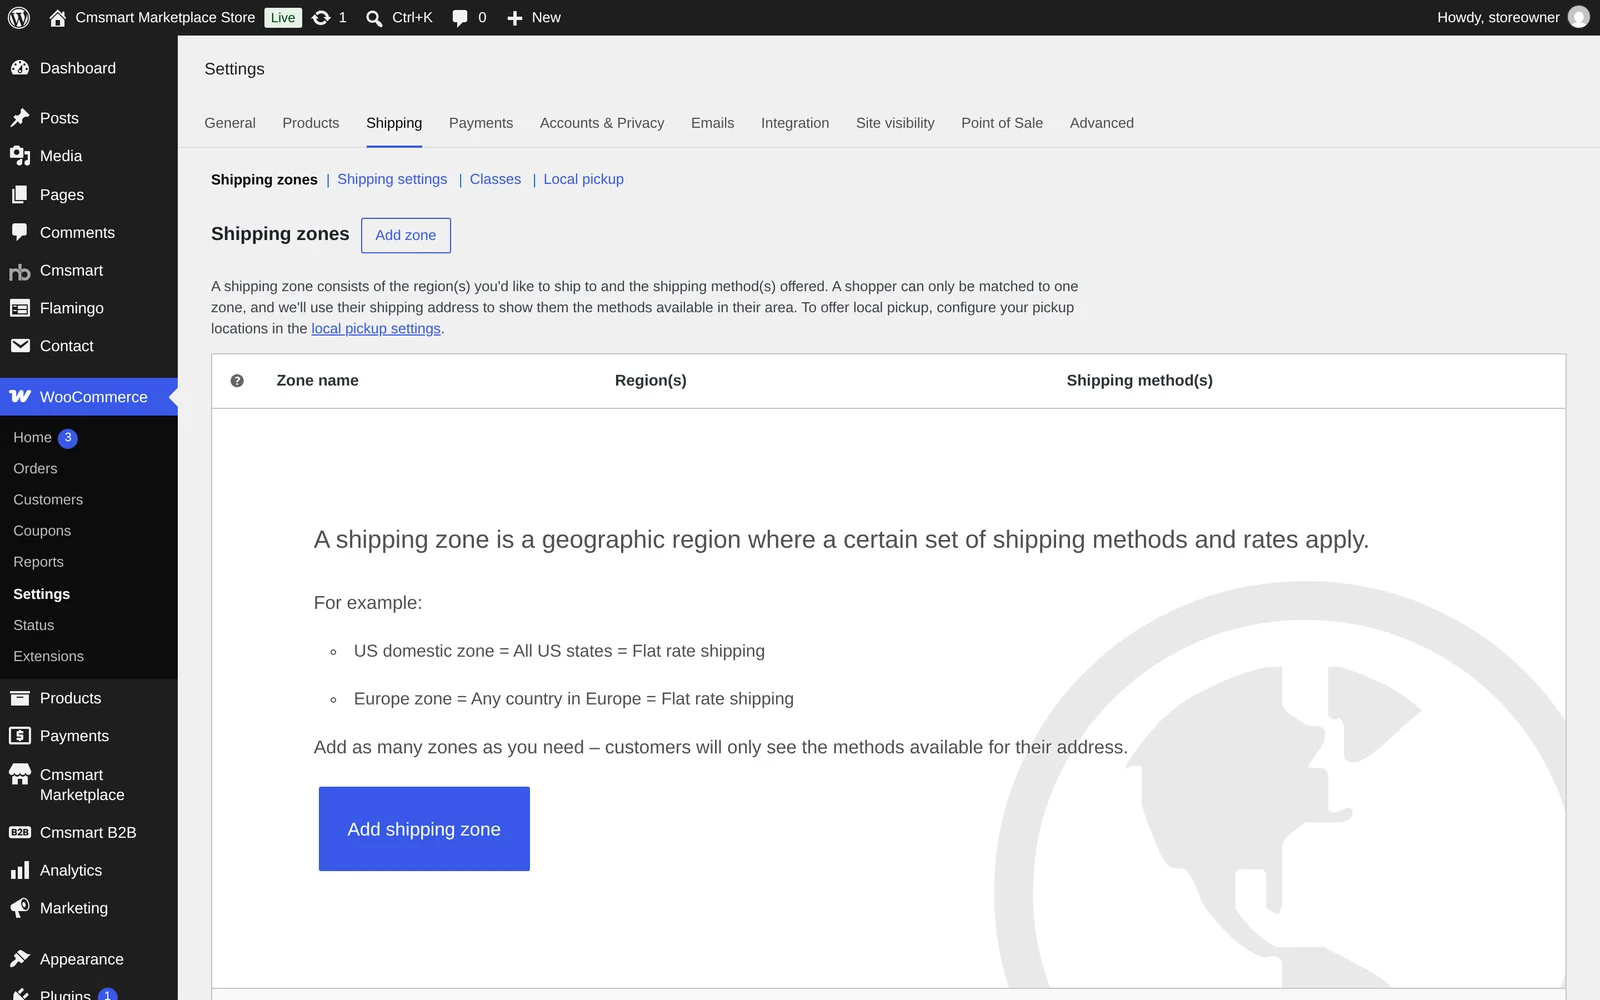Click the Shipping method(s) column header
Screen dimensions: 1600x1000
[x=1139, y=381]
